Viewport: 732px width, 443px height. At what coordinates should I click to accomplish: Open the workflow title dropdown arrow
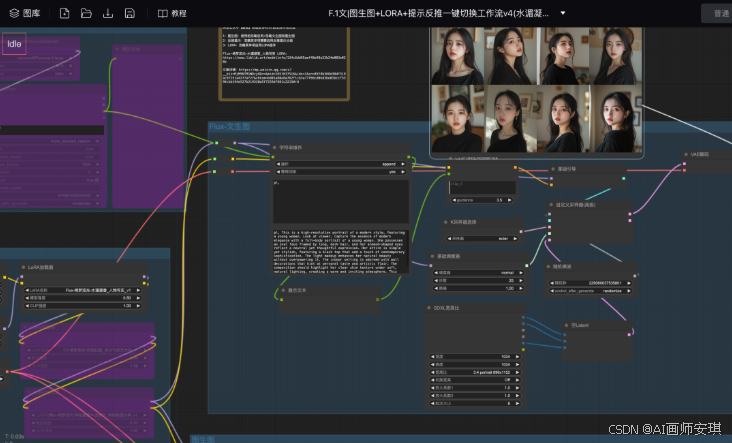[563, 13]
